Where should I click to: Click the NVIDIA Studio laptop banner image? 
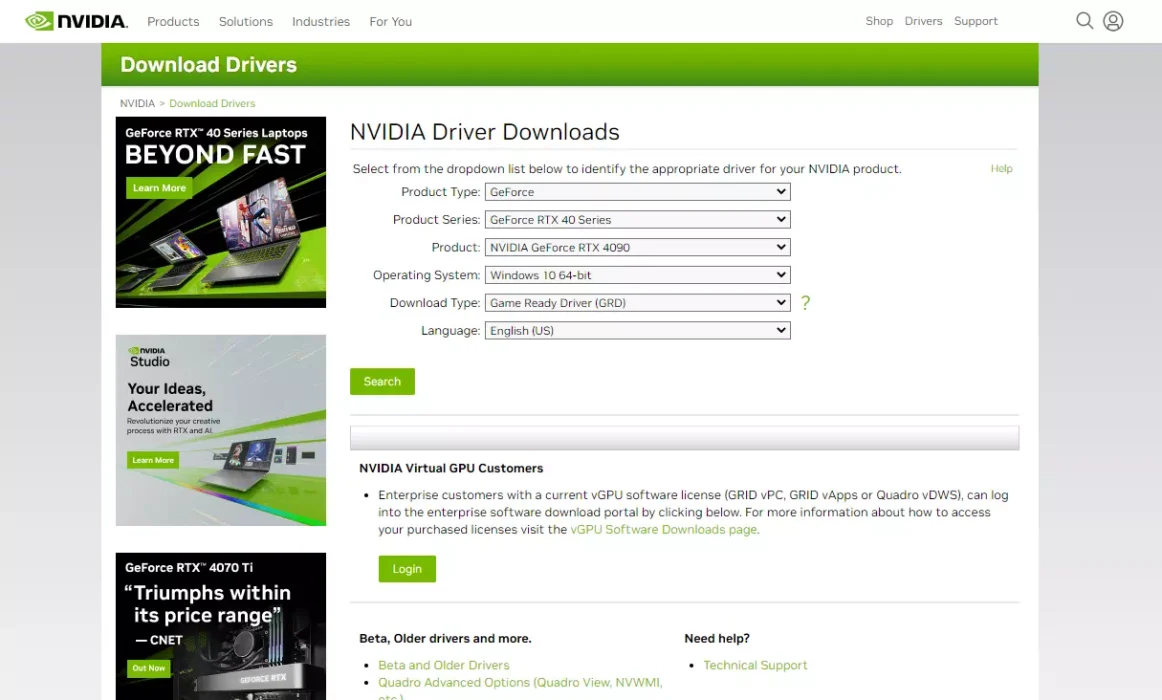[x=221, y=430]
